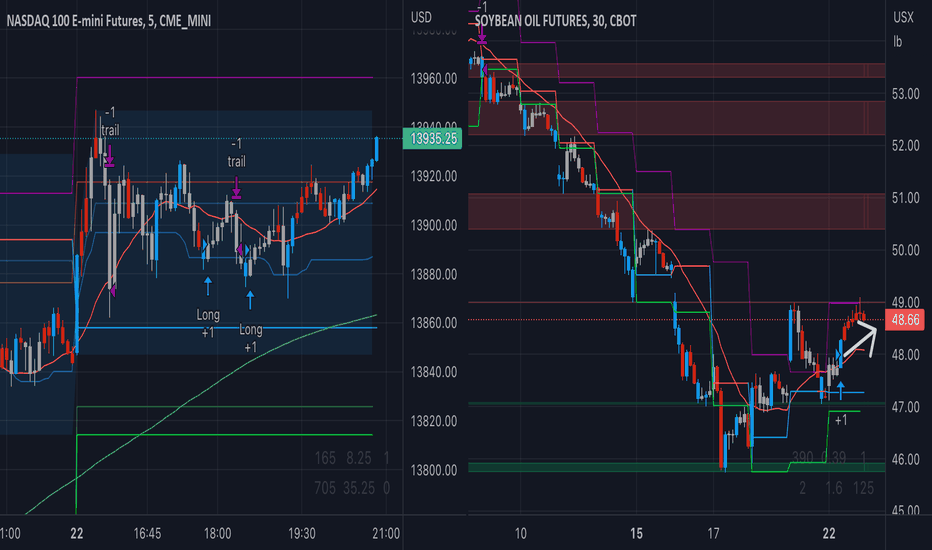Click the 53.00 price axis value
The image size is (932, 550).
pyautogui.click(x=905, y=94)
